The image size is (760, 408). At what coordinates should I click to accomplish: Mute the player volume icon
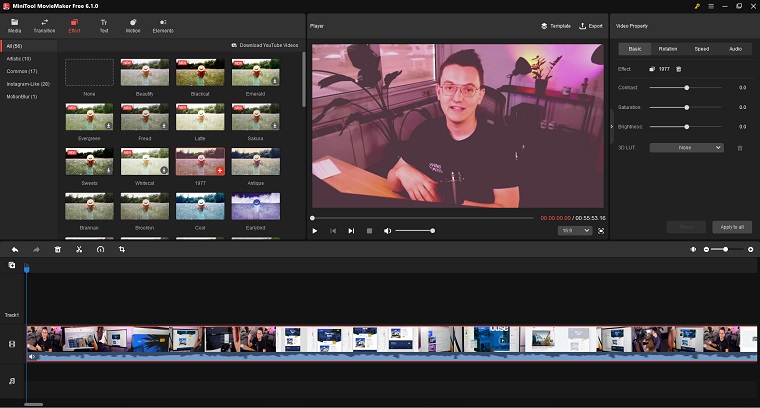tap(387, 231)
